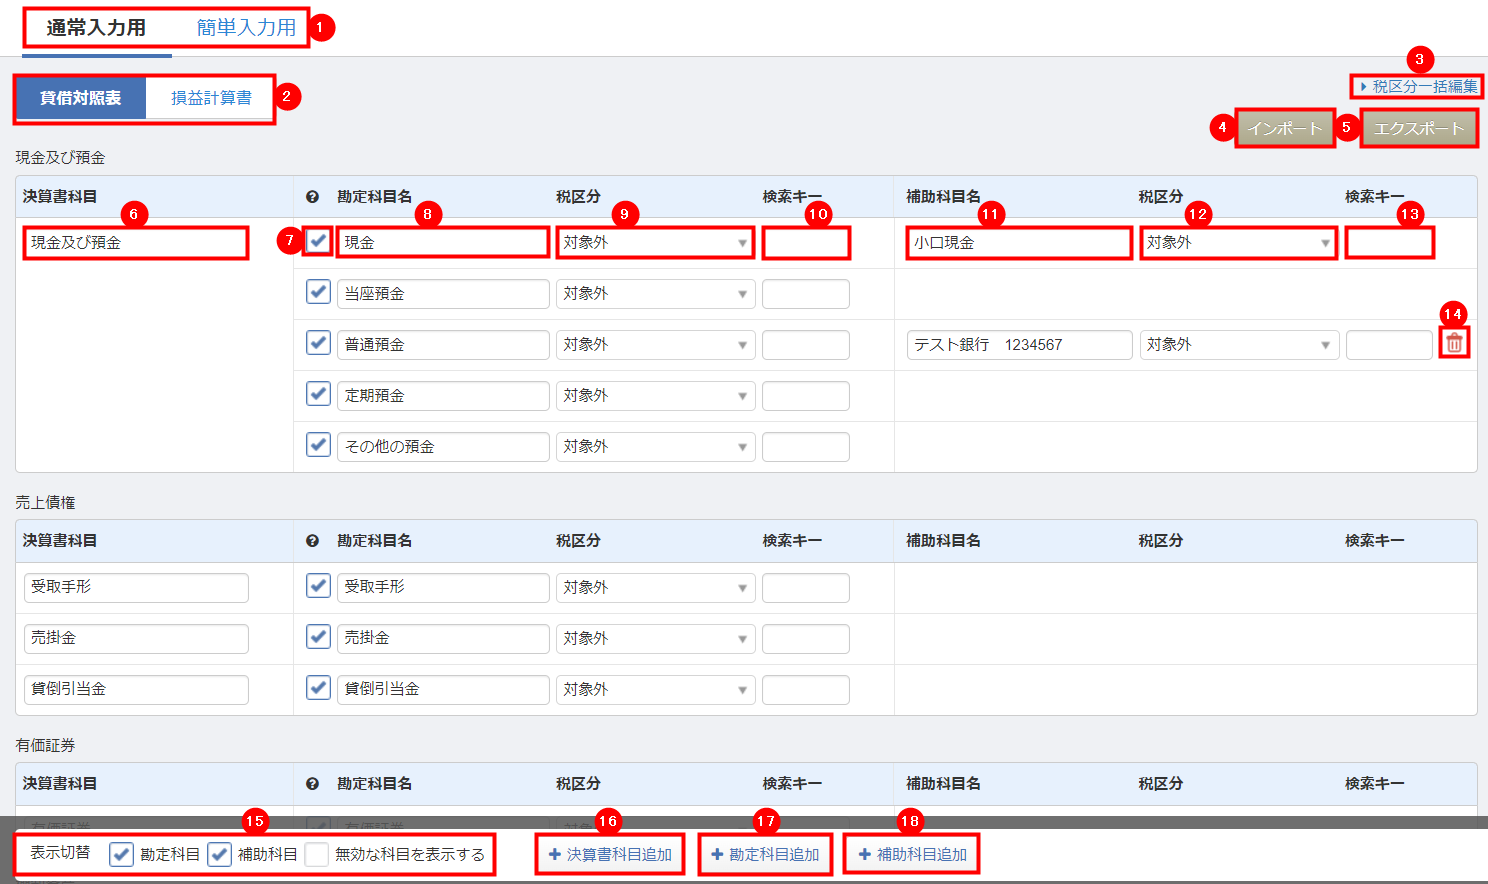Switch to 通常入力用 tab
The width and height of the screenshot is (1488, 884).
tap(96, 28)
